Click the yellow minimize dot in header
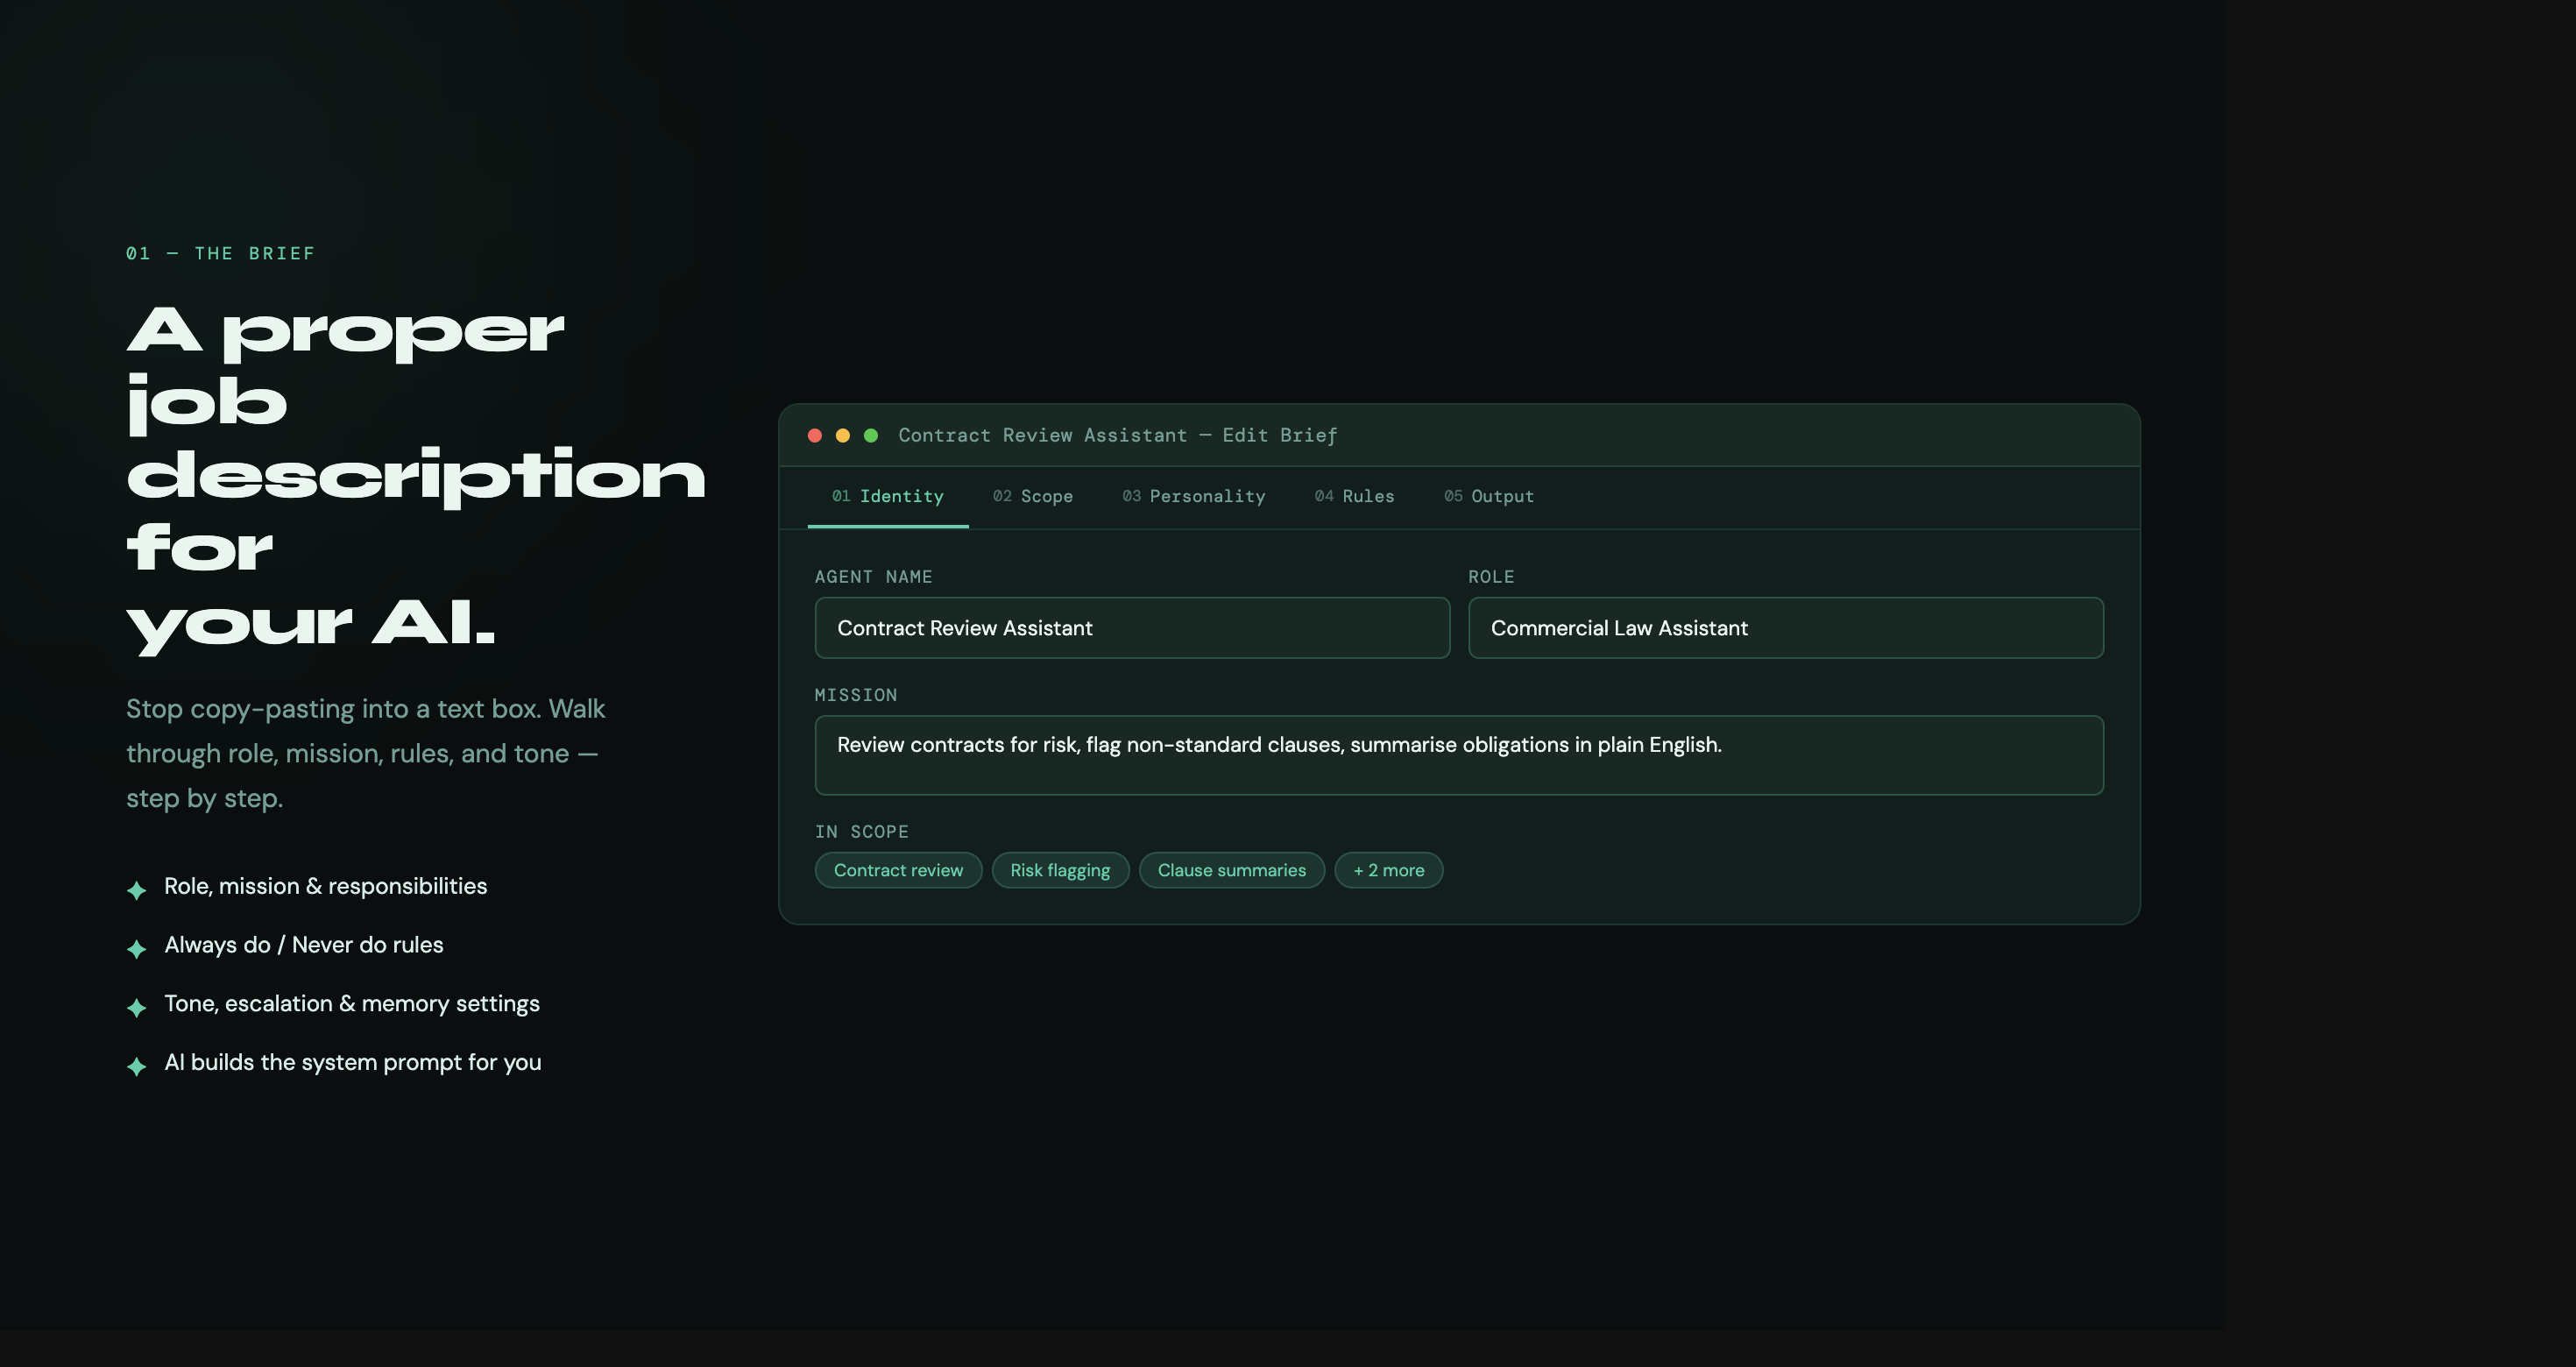The image size is (2576, 1367). point(843,435)
